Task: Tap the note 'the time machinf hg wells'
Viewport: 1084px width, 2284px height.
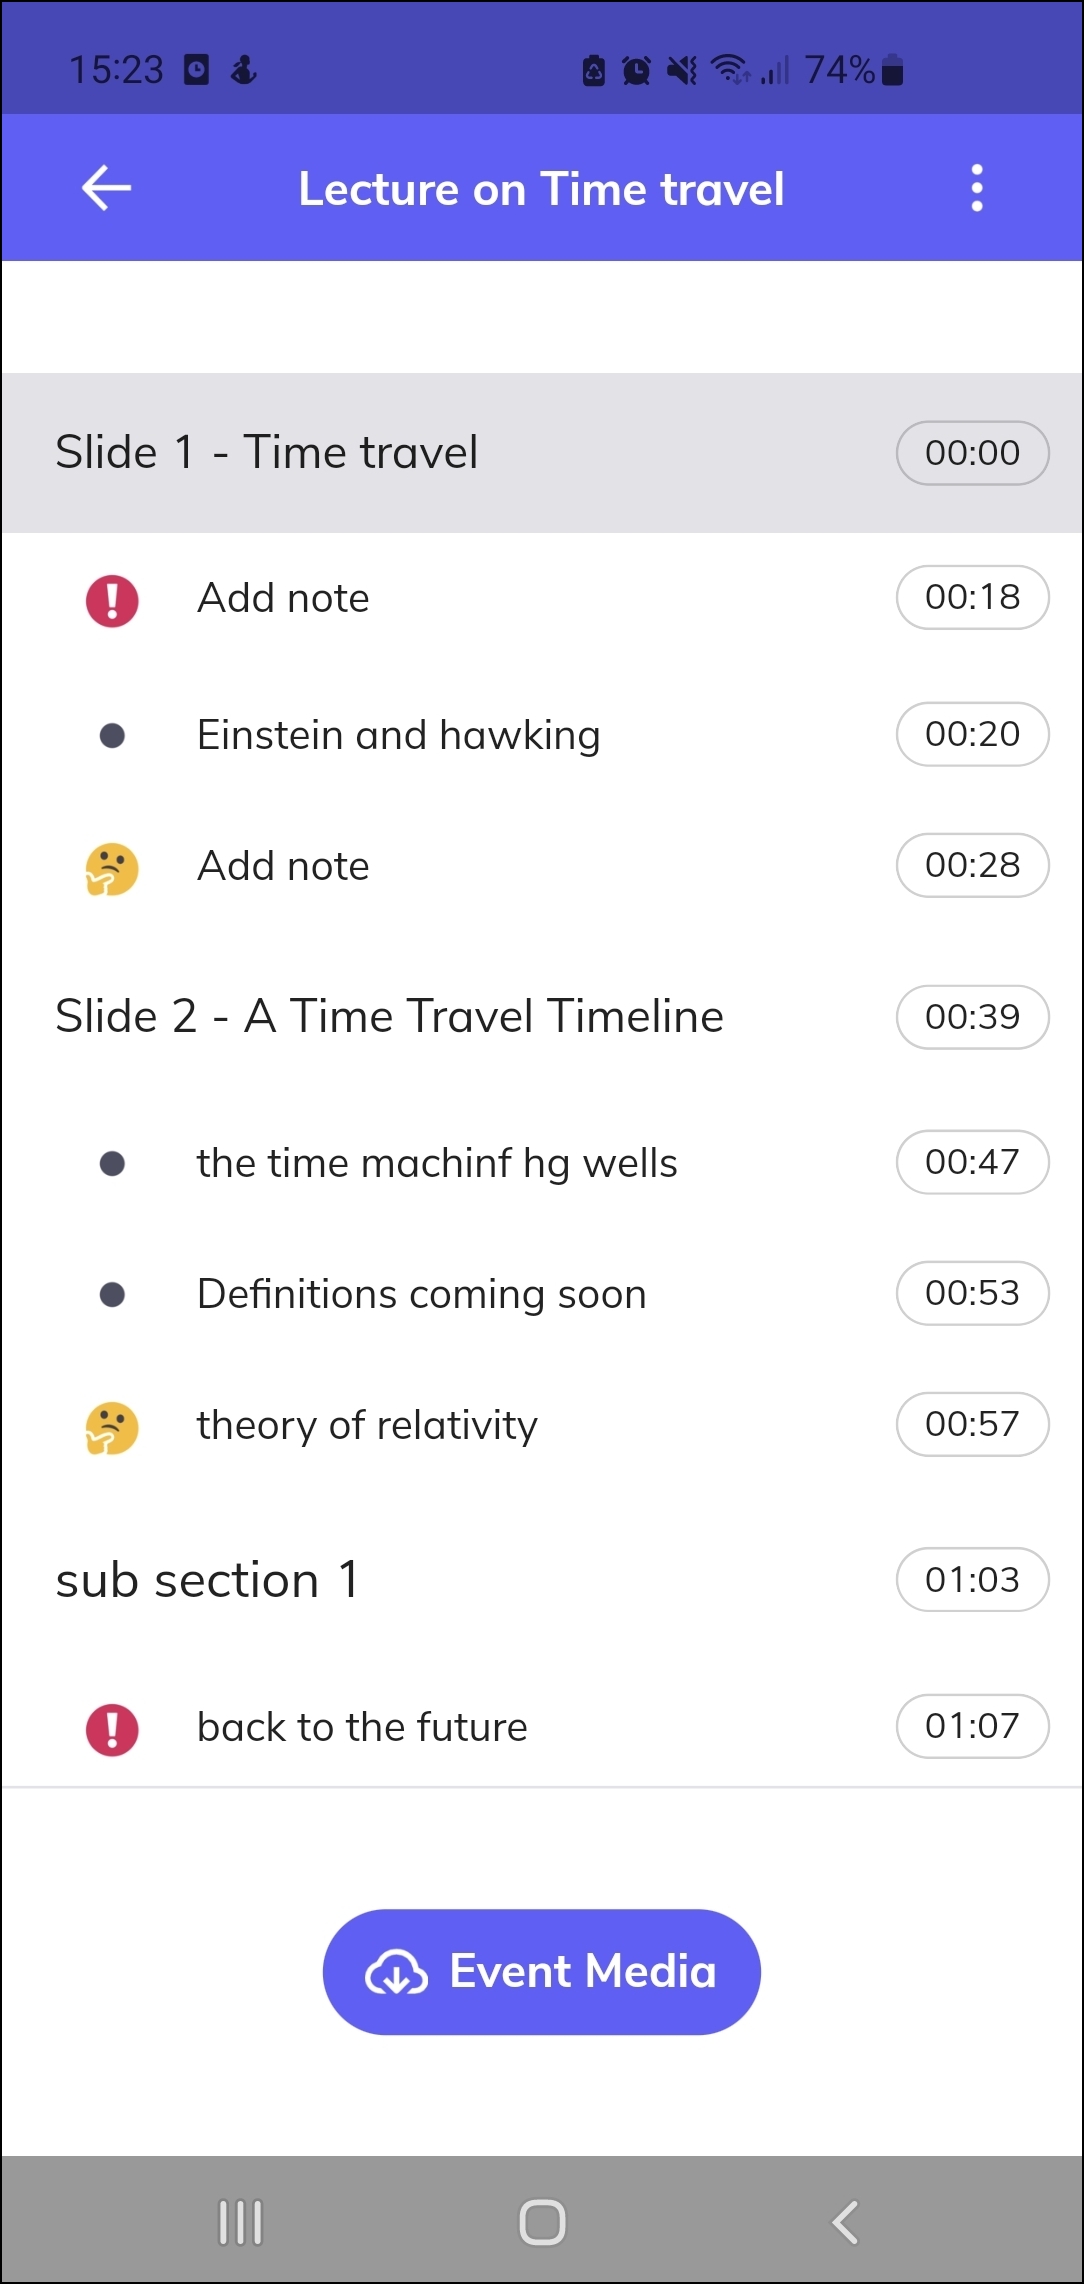Action: point(437,1163)
